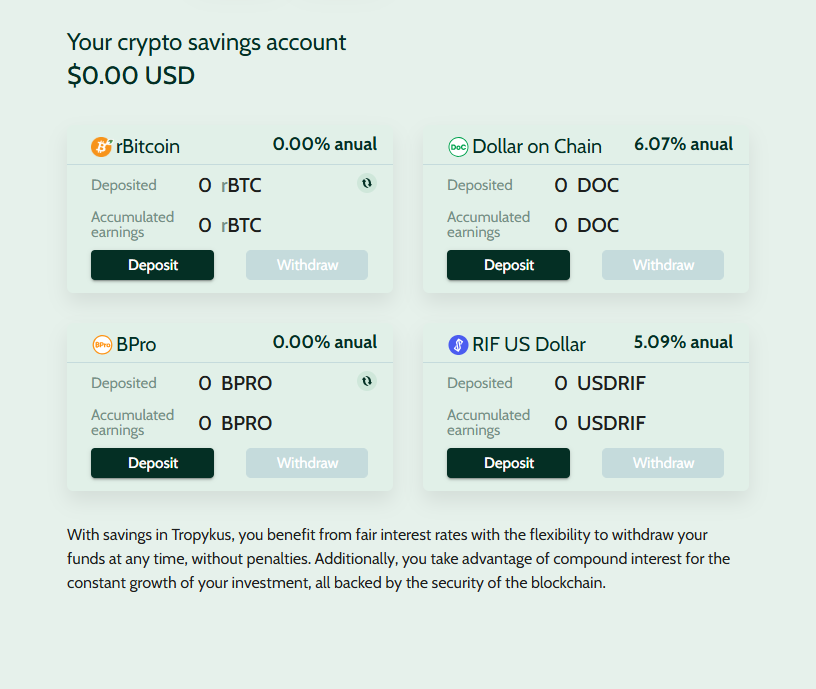Click the $0.00 USD total balance
This screenshot has height=689, width=816.
pyautogui.click(x=131, y=76)
